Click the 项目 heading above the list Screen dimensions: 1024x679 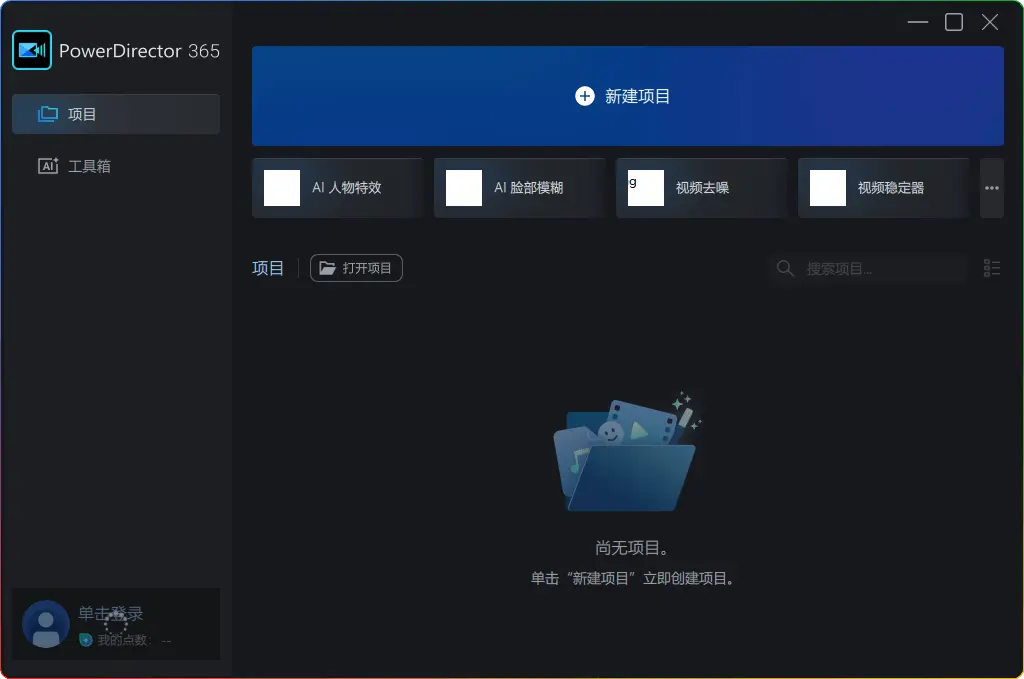coord(268,268)
